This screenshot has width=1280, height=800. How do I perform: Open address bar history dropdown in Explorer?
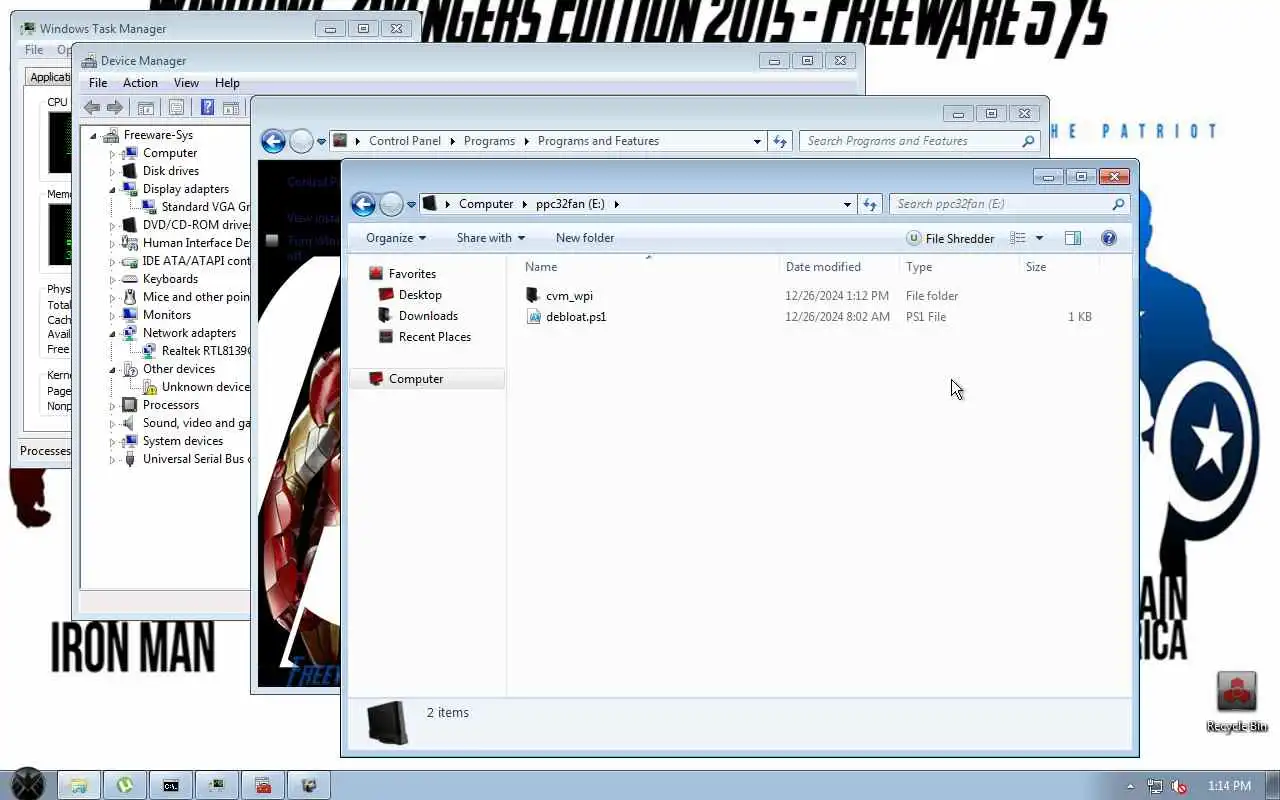coord(848,204)
